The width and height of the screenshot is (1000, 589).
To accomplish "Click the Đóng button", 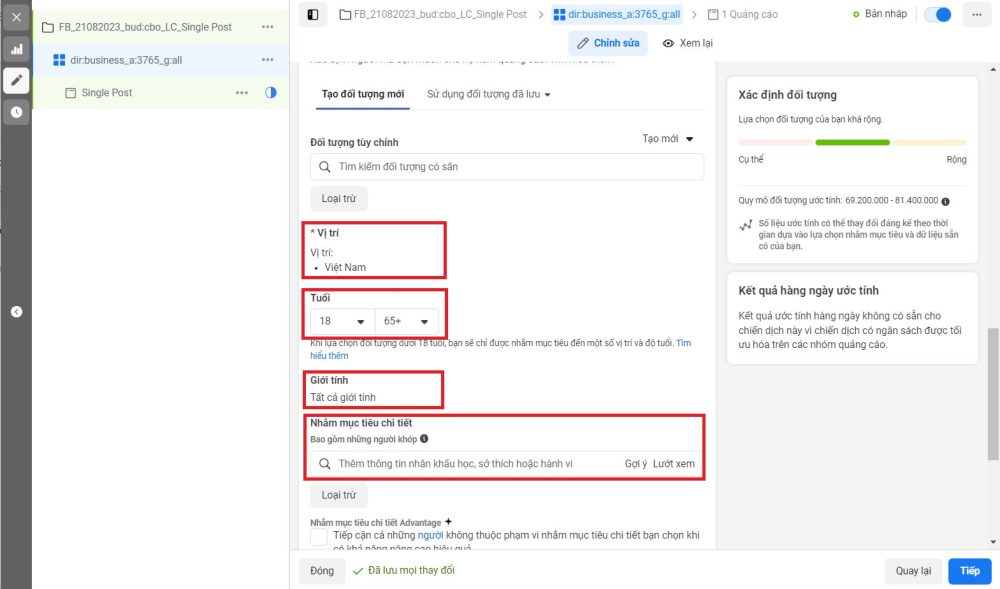I will (322, 571).
